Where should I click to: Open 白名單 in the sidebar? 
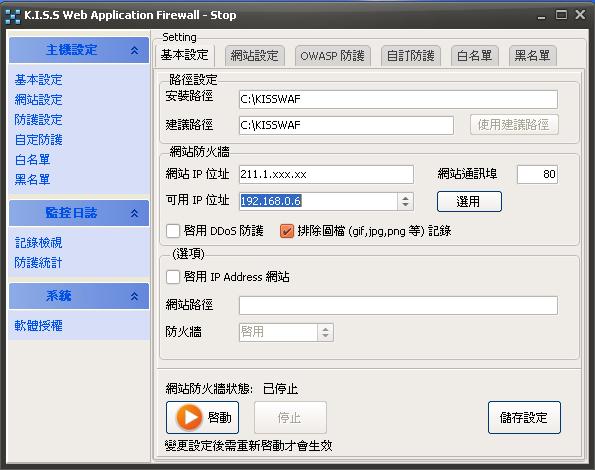32,160
